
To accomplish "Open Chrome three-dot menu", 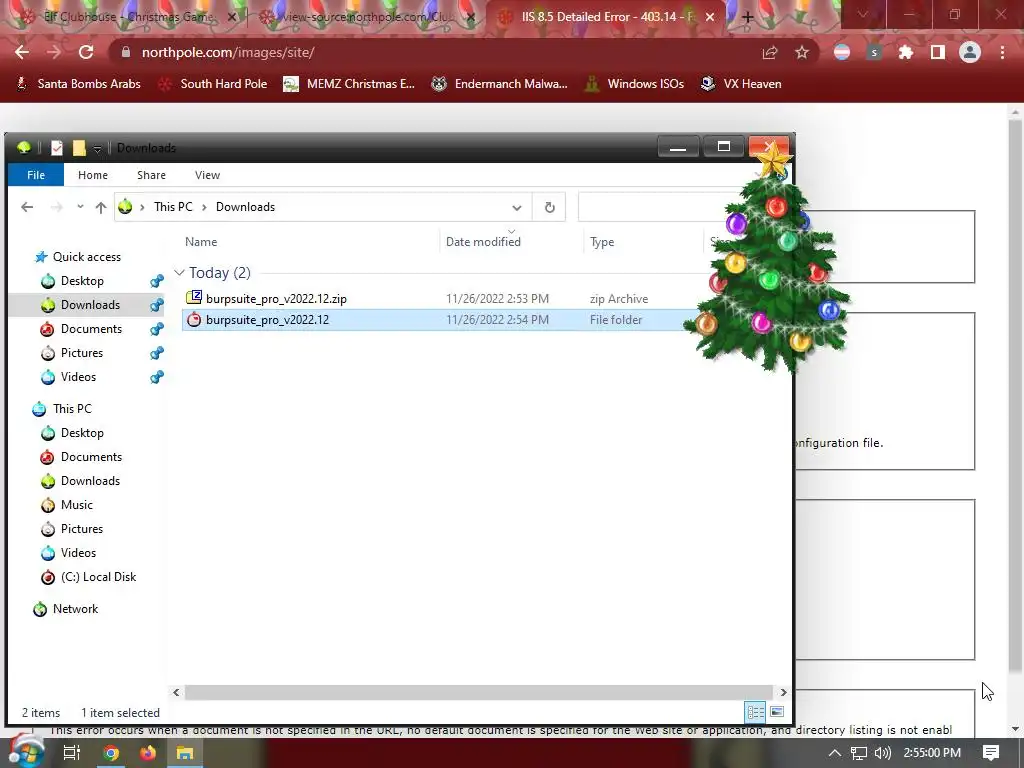I will [x=1002, y=52].
